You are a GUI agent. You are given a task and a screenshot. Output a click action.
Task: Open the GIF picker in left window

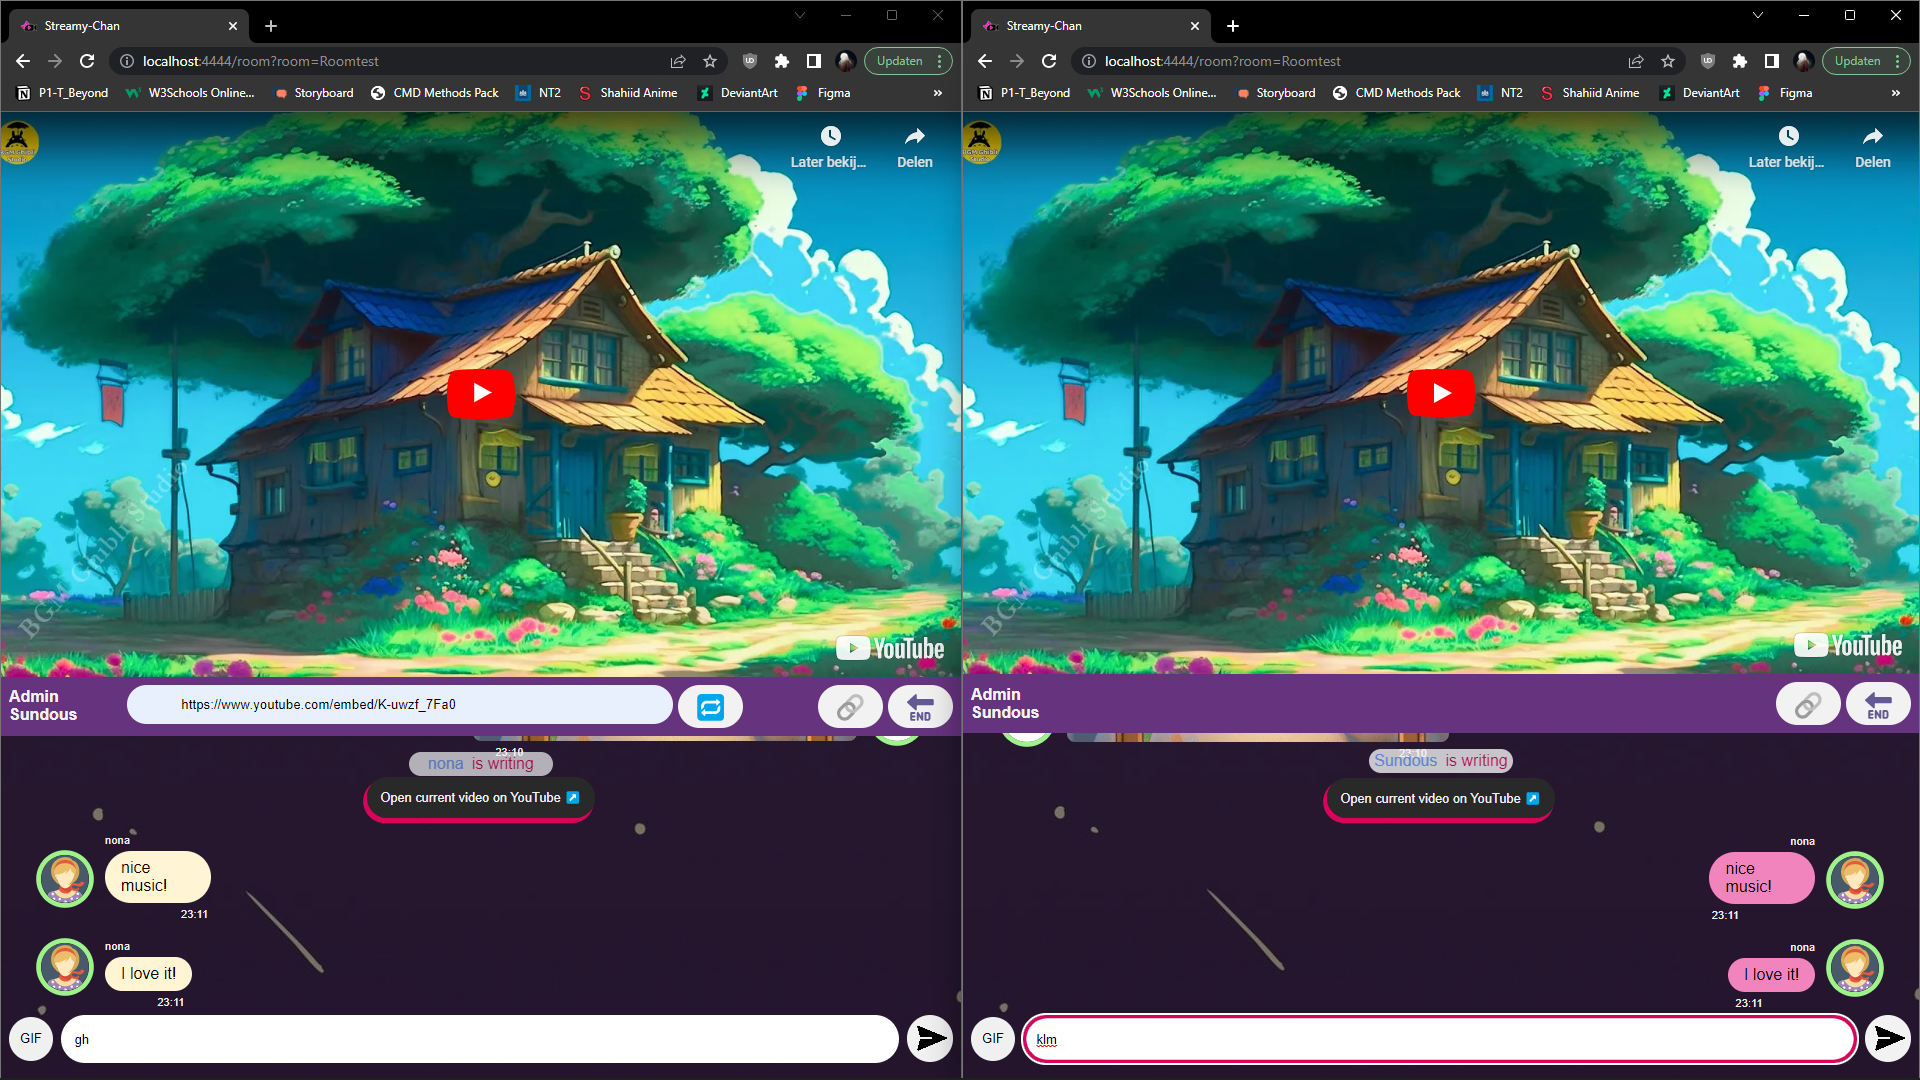pyautogui.click(x=31, y=1039)
